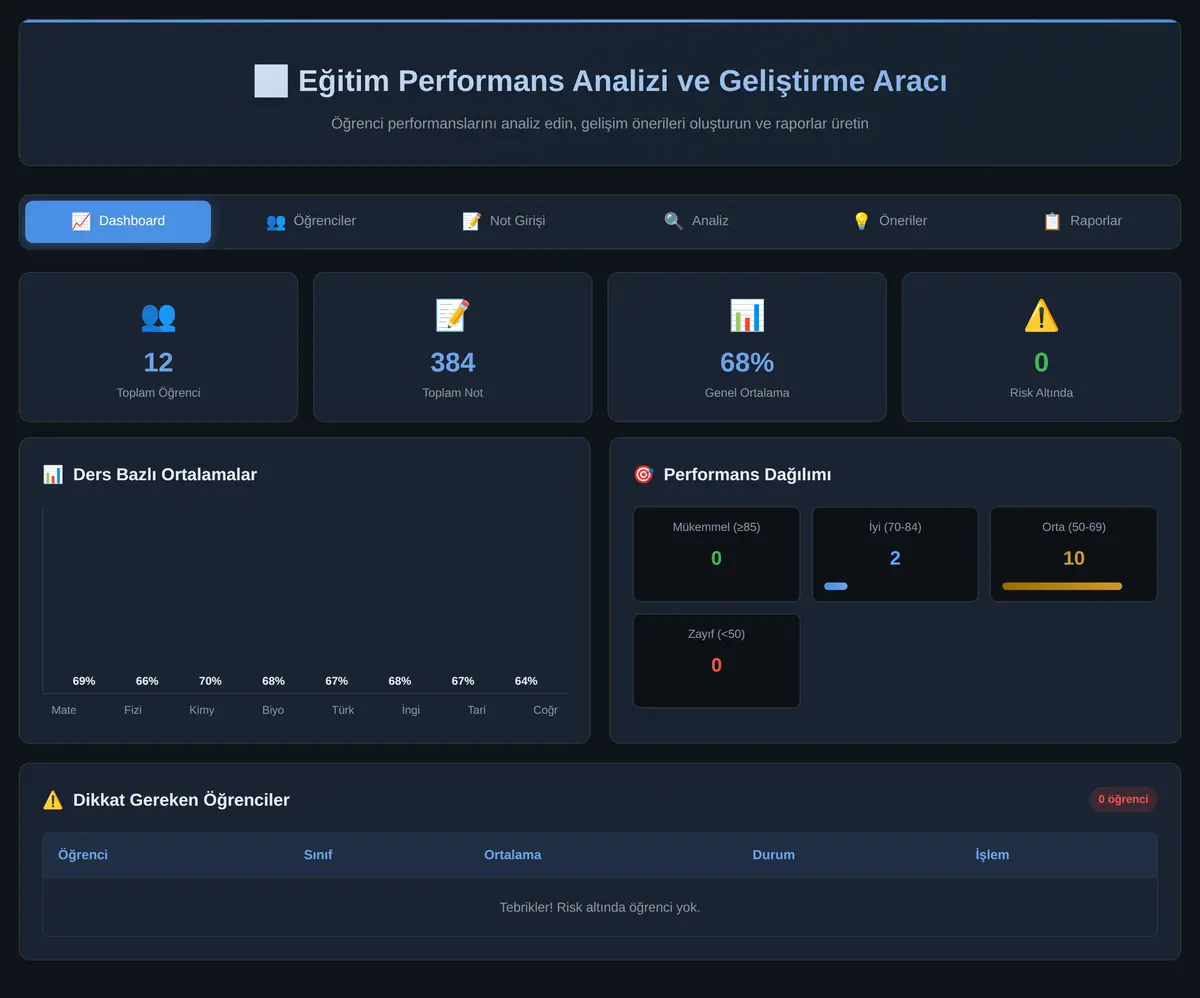Screen dimensions: 1200x998
Task: Click the memo icon in Not Girişi tab
Action: (472, 221)
